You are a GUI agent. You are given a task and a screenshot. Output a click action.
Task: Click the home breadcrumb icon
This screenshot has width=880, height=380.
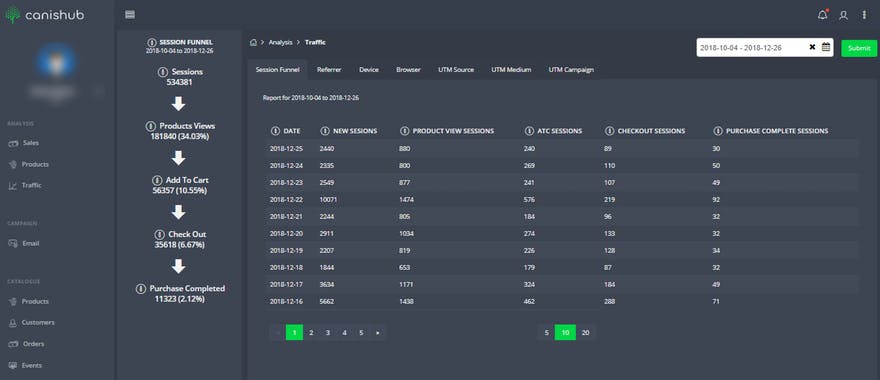tap(253, 42)
